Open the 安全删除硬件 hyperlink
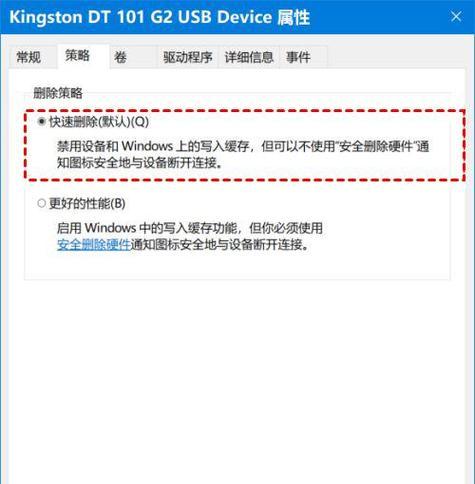 (93, 245)
